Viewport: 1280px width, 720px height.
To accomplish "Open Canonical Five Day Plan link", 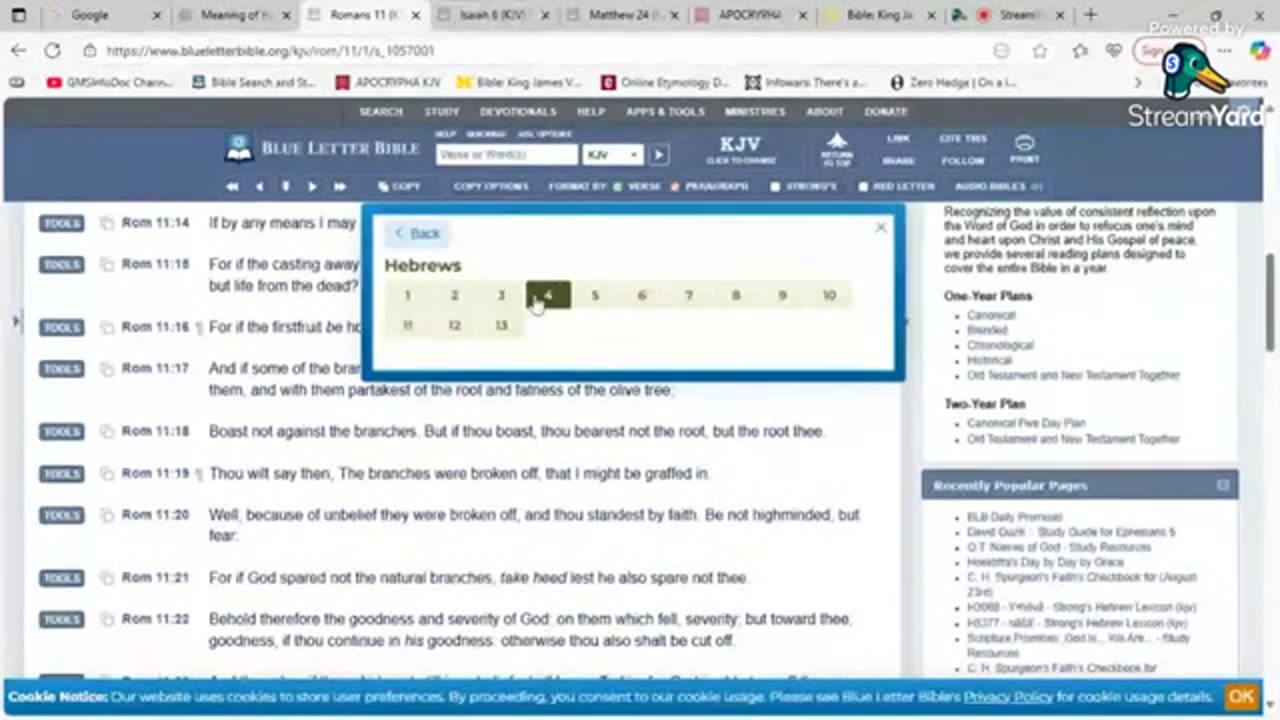I will (1026, 423).
